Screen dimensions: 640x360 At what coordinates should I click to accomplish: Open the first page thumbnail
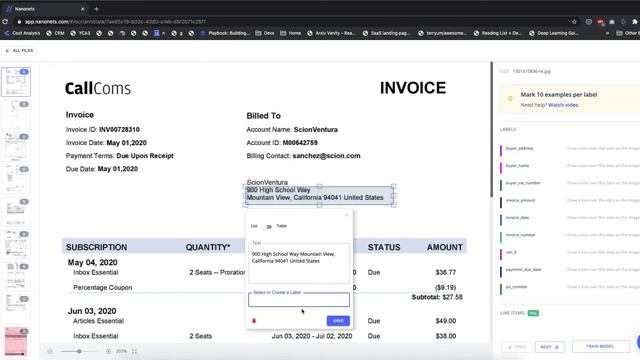[x=16, y=82]
